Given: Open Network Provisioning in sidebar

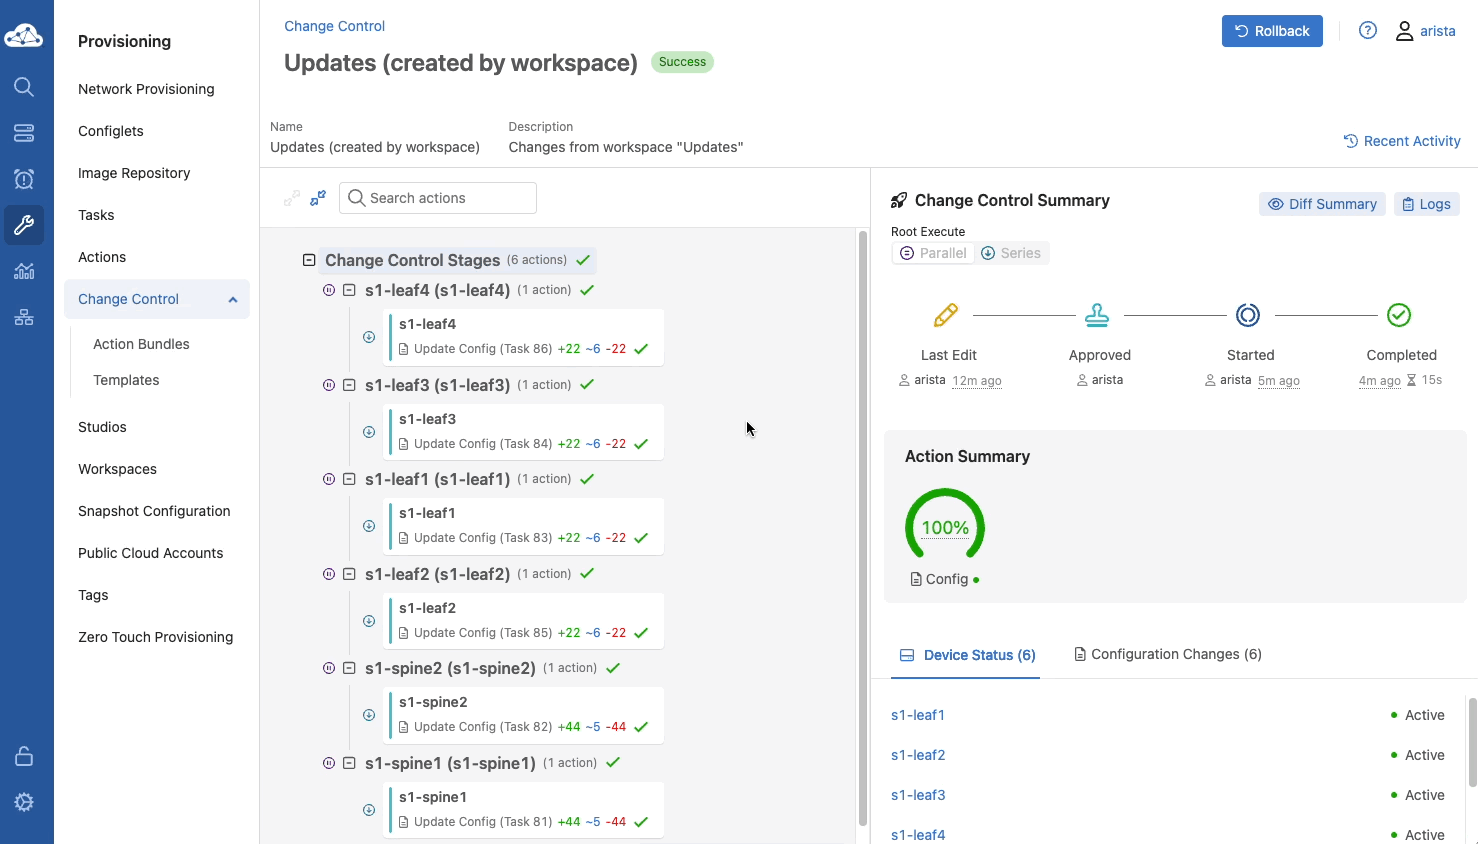Looking at the screenshot, I should click(146, 89).
